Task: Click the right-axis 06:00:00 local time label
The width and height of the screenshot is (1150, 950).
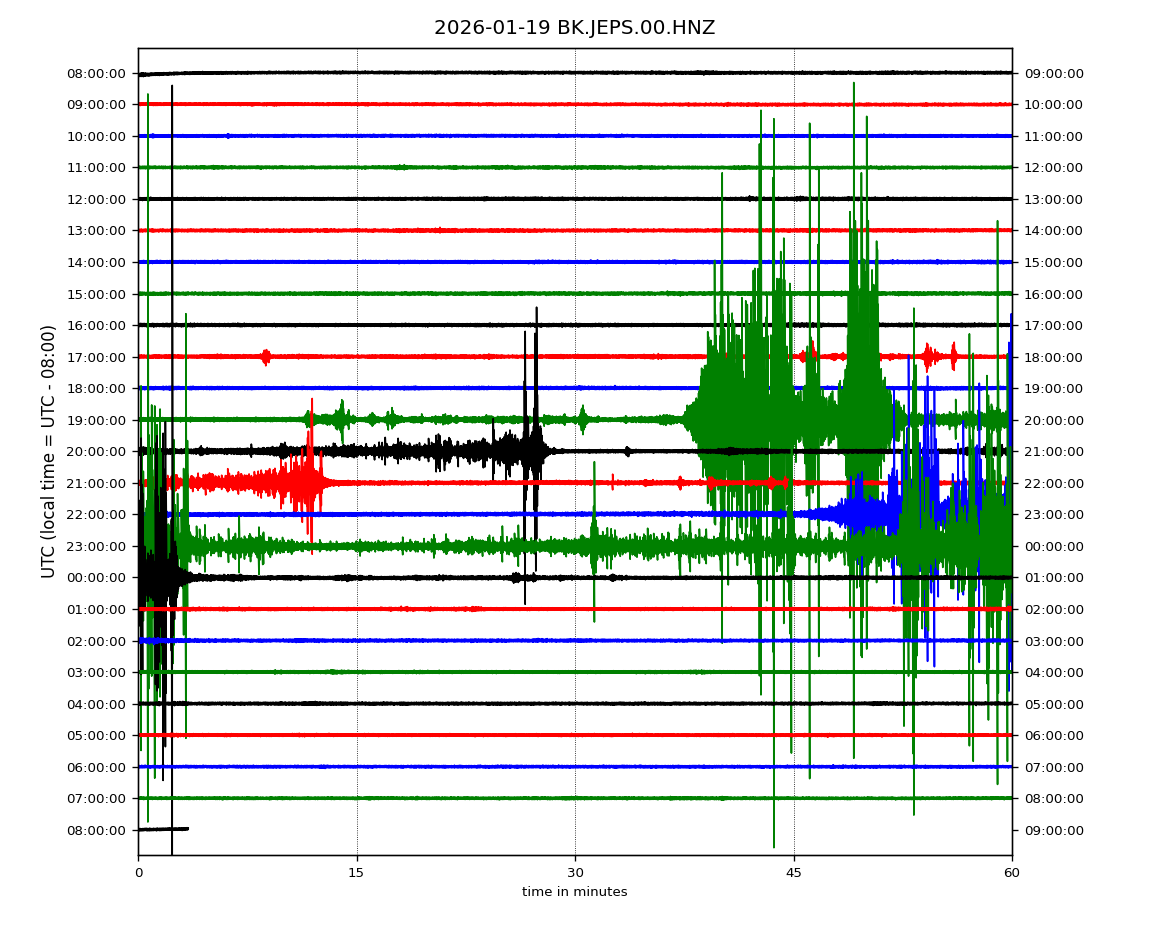Action: pyautogui.click(x=1052, y=735)
